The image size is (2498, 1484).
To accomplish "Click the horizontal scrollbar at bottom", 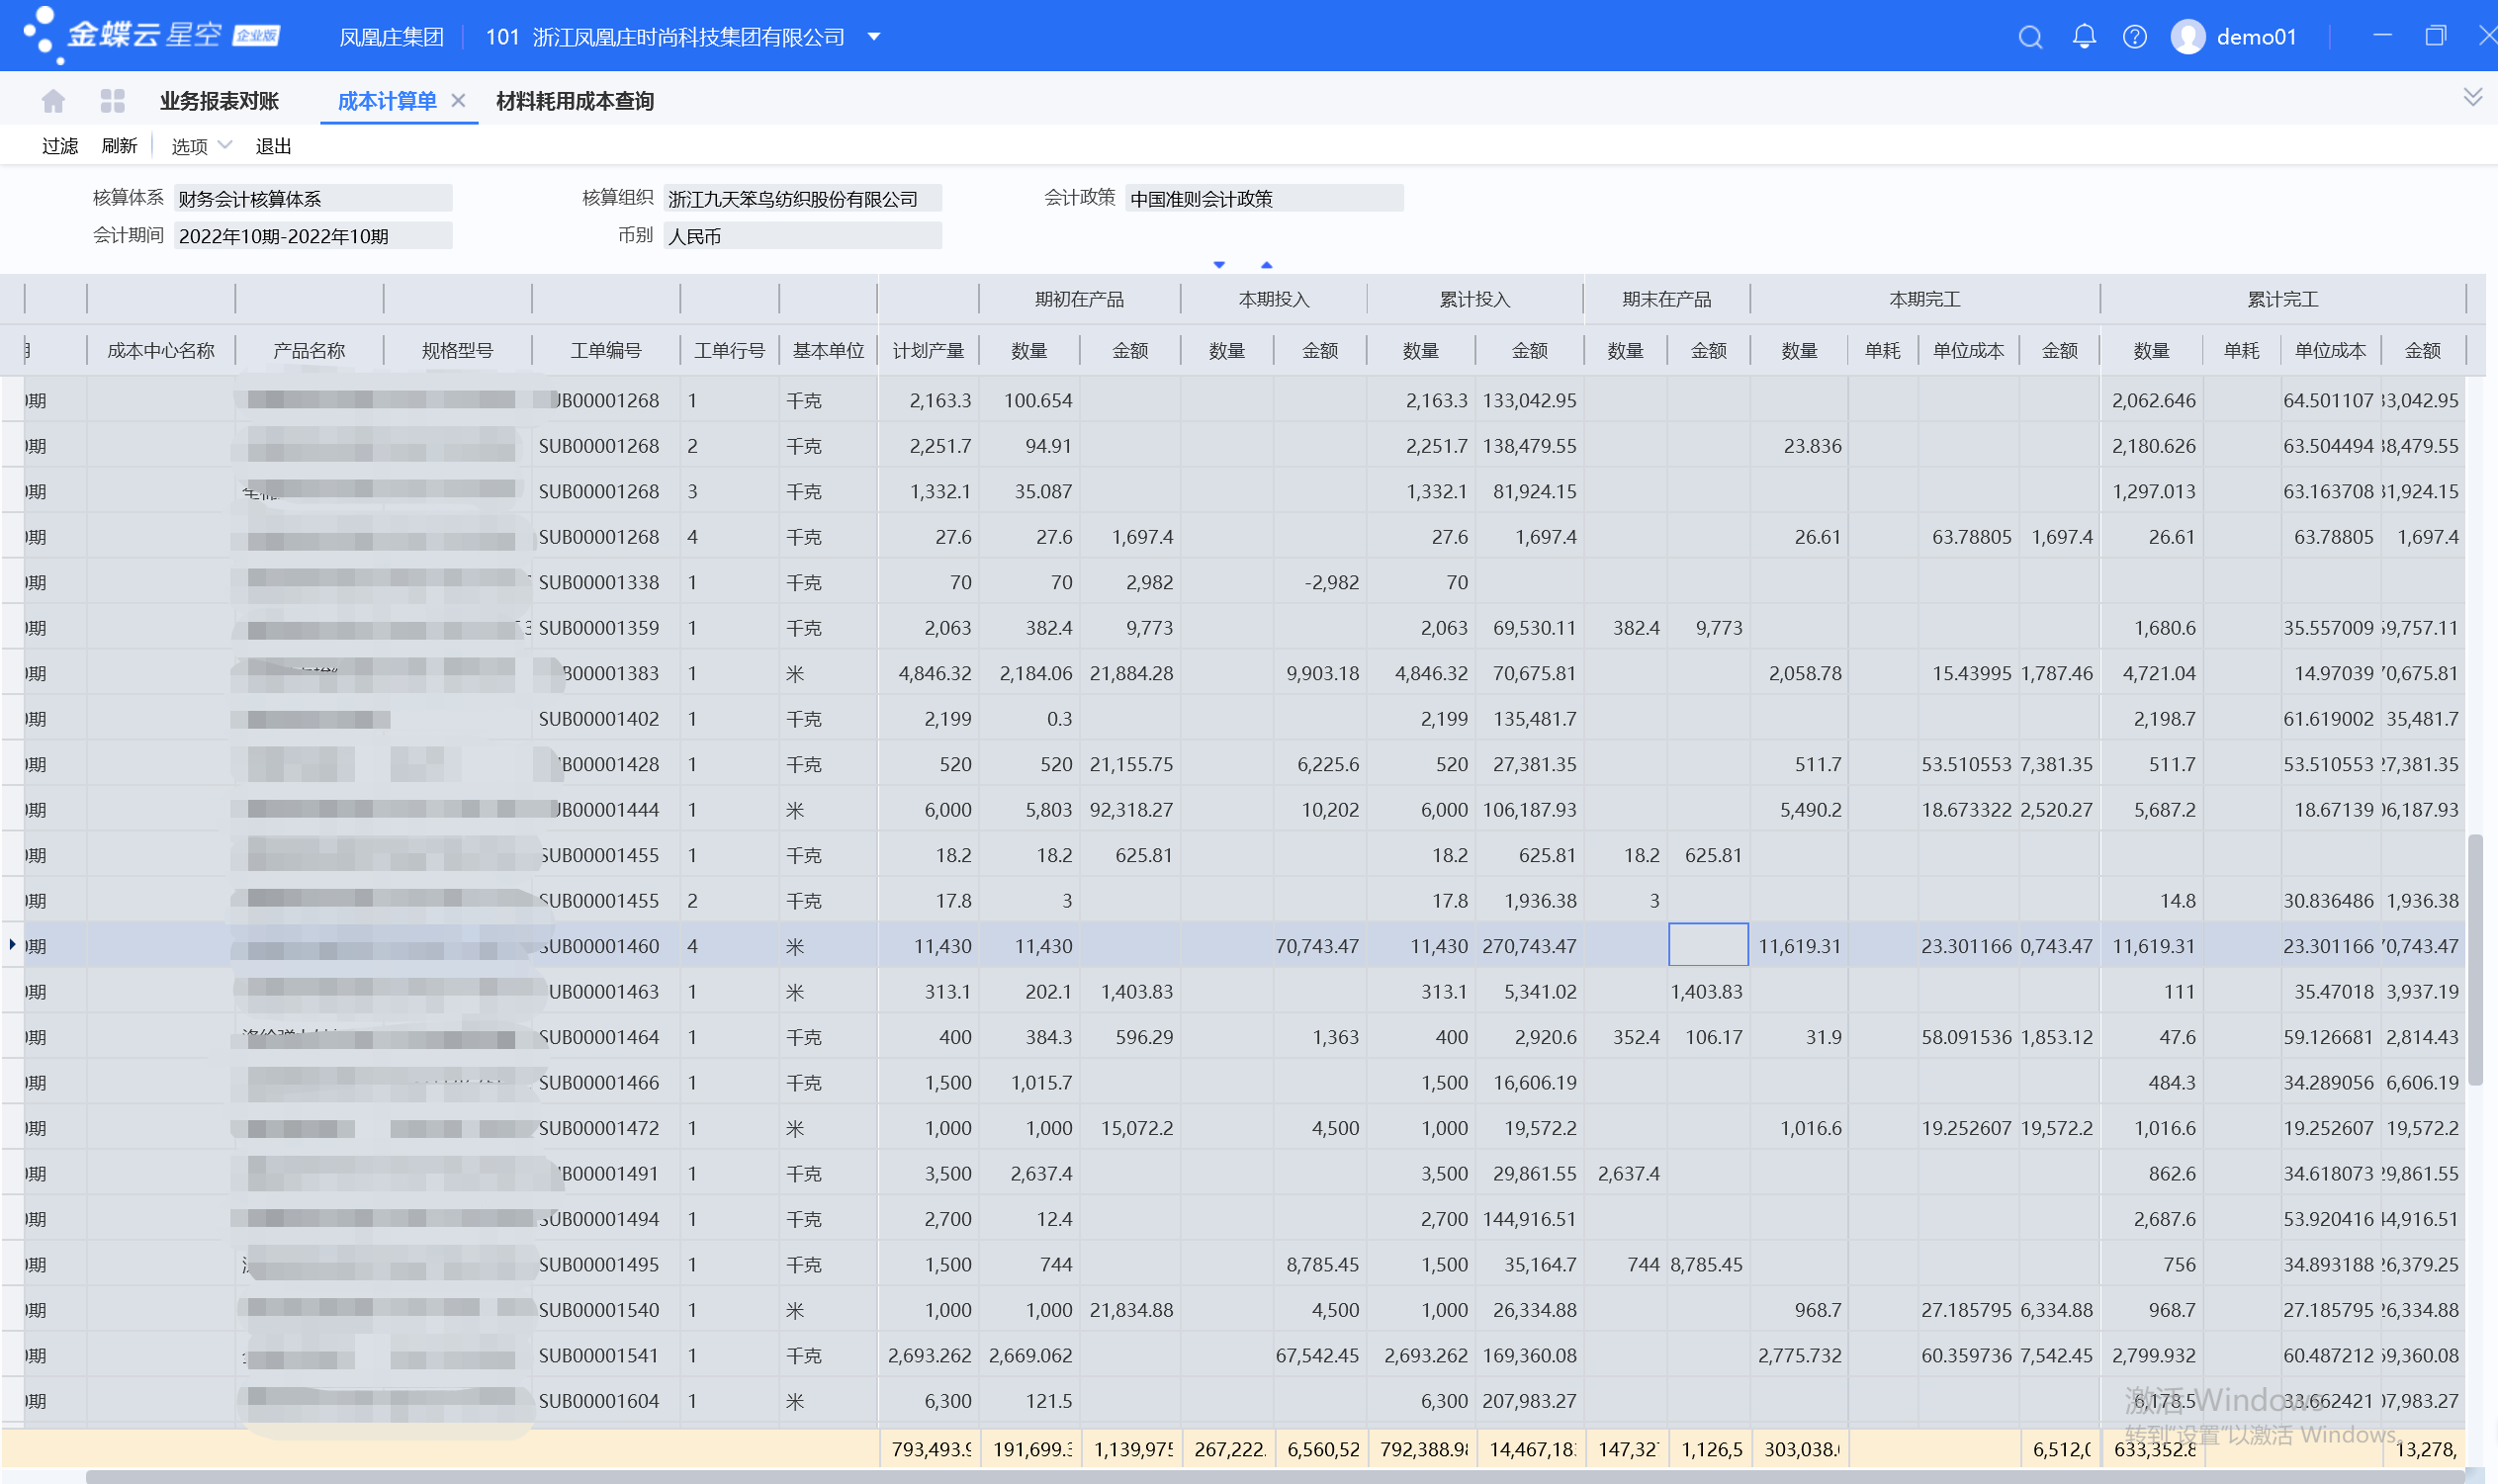I will [1275, 1477].
